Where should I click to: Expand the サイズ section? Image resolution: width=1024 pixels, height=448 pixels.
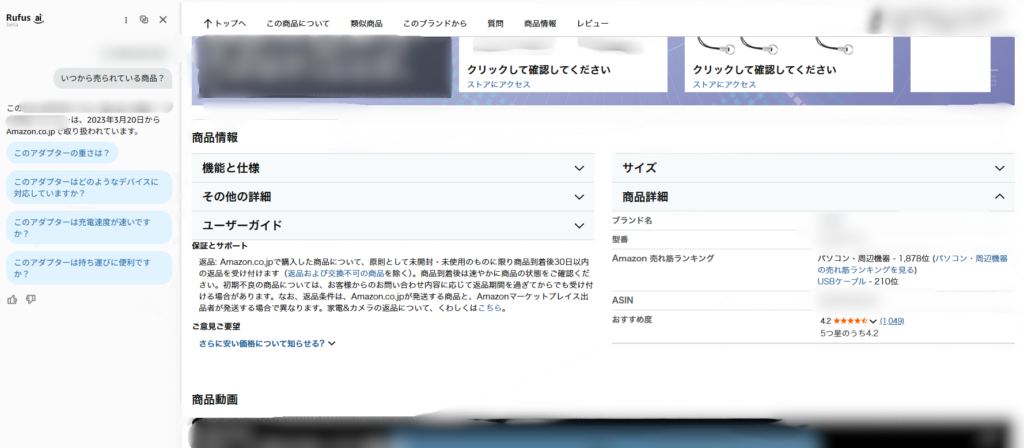999,168
